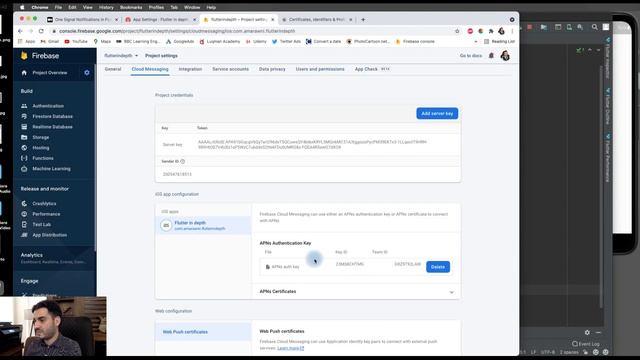Expand the Engage section in sidebar
This screenshot has height=360, width=640.
pyautogui.click(x=29, y=281)
